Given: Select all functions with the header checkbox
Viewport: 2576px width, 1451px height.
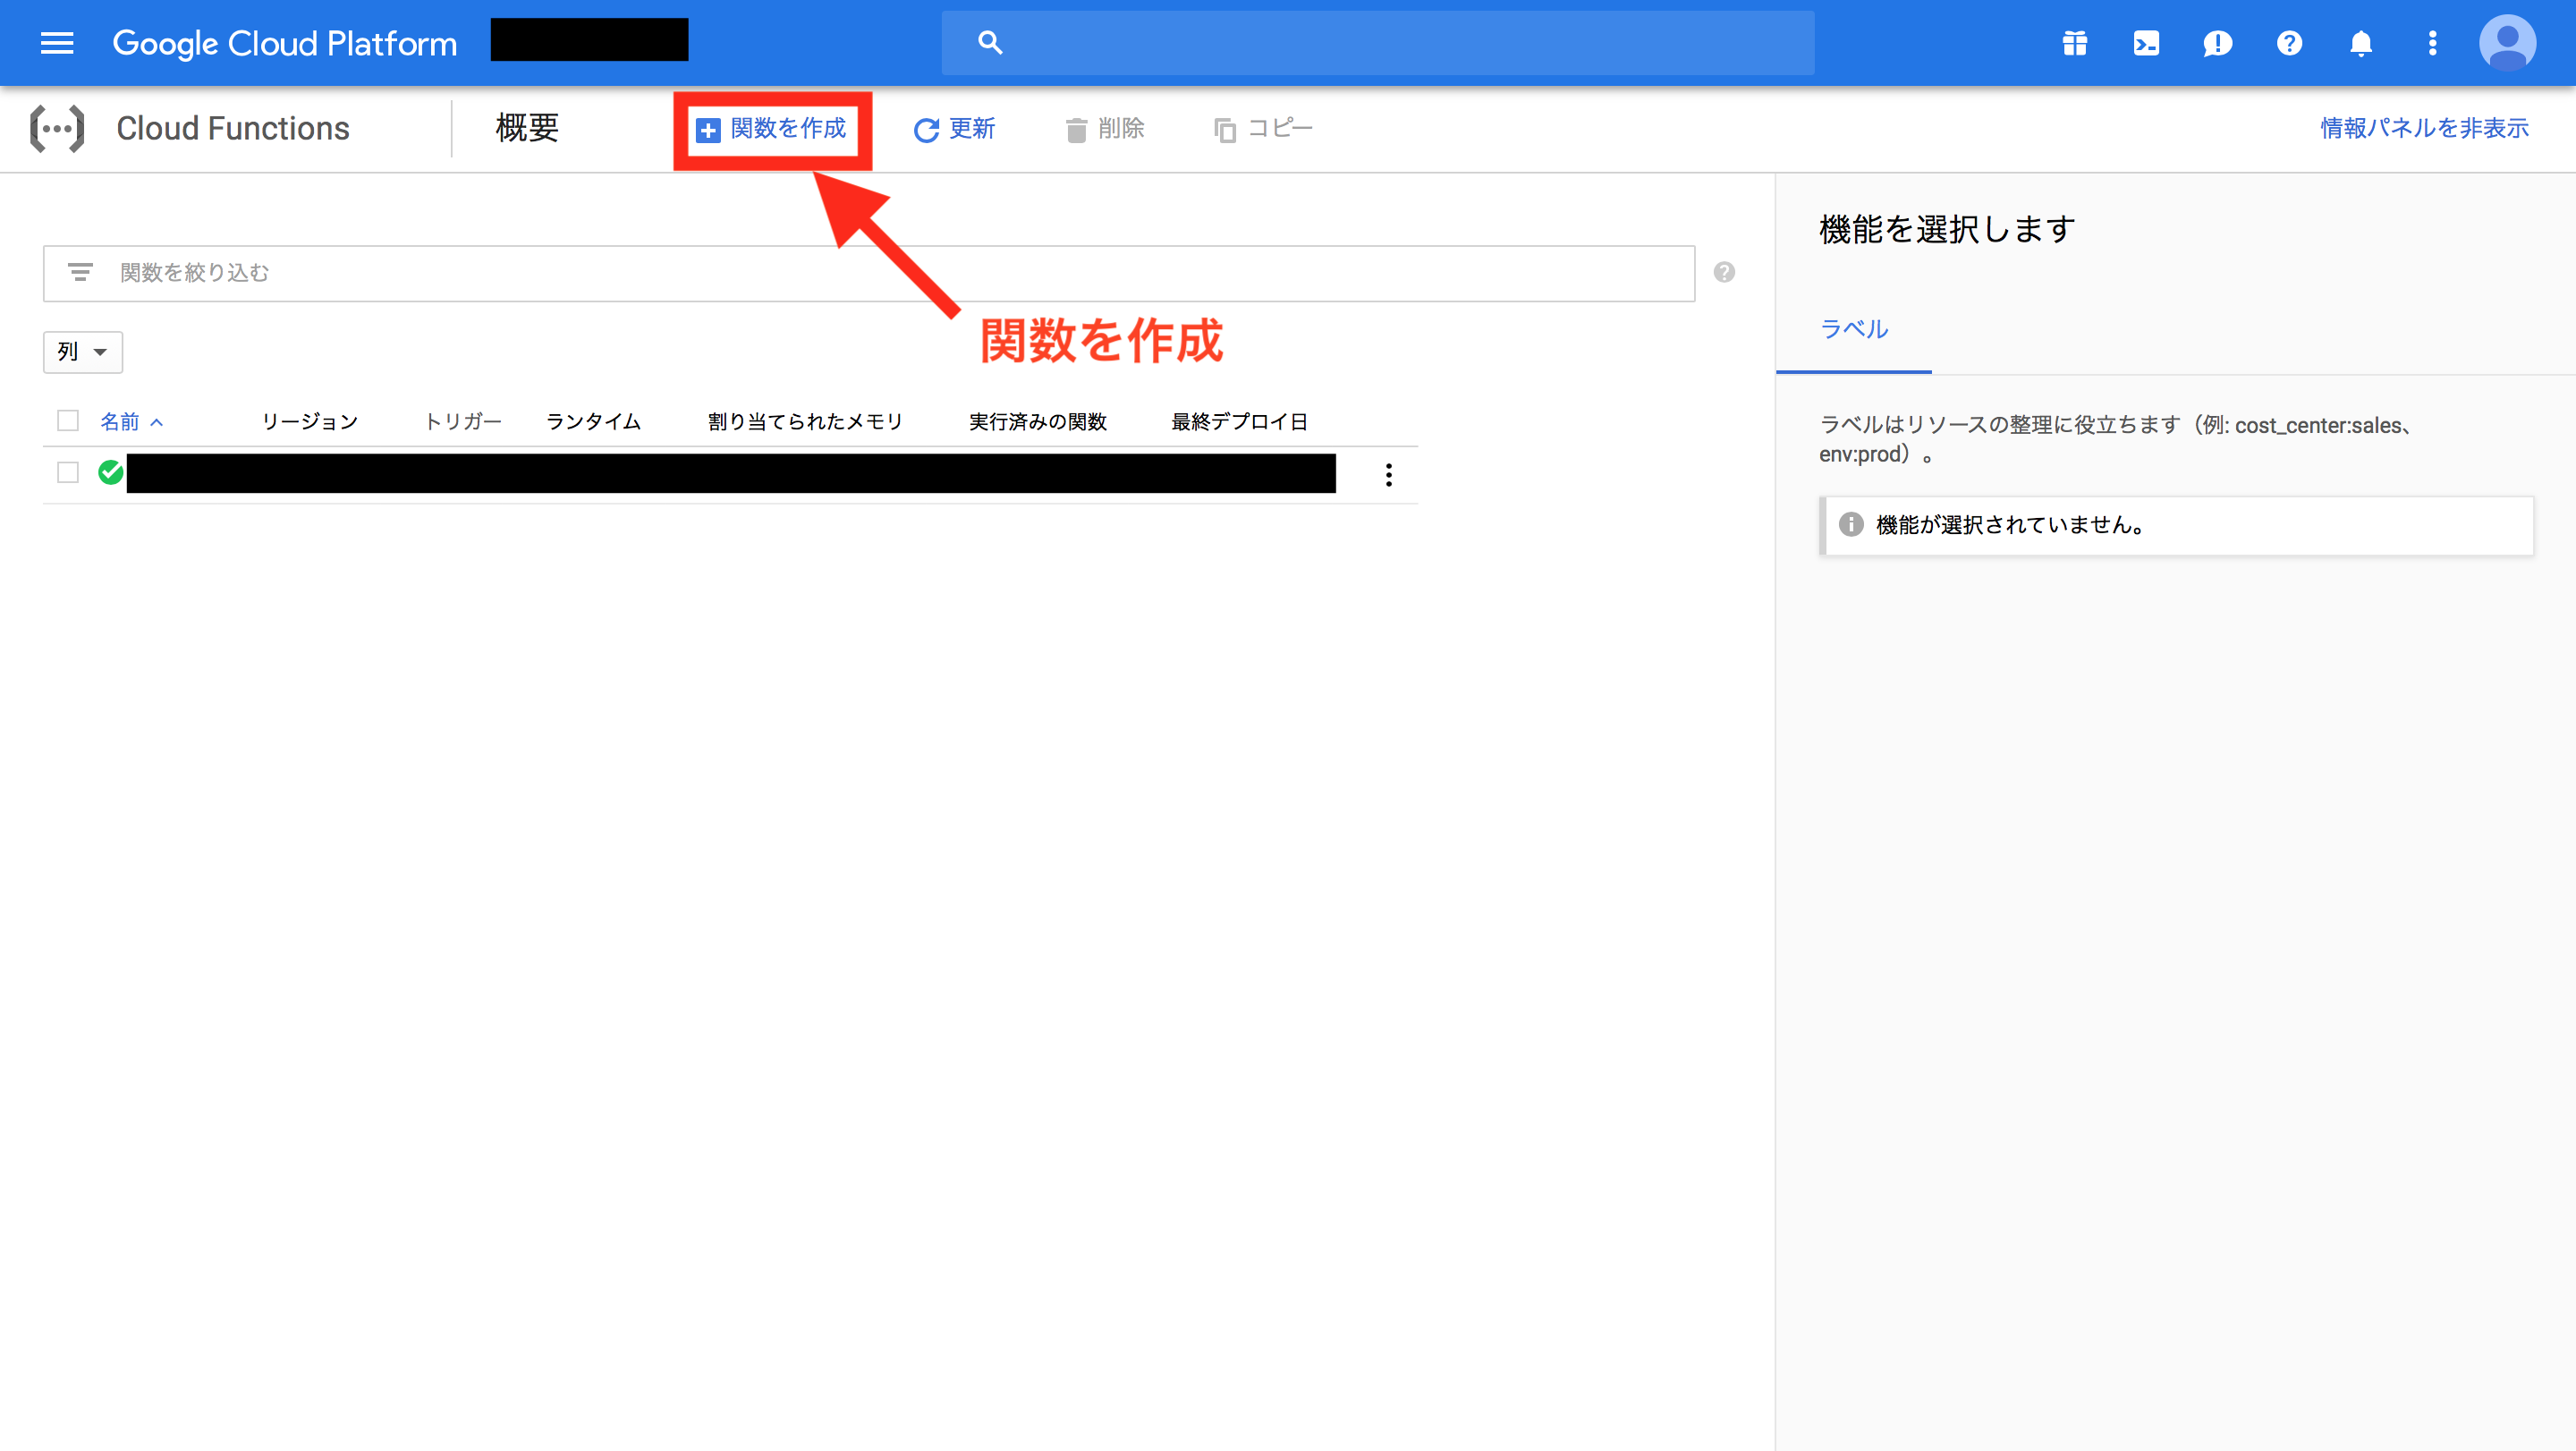Looking at the screenshot, I should pyautogui.click(x=67, y=420).
